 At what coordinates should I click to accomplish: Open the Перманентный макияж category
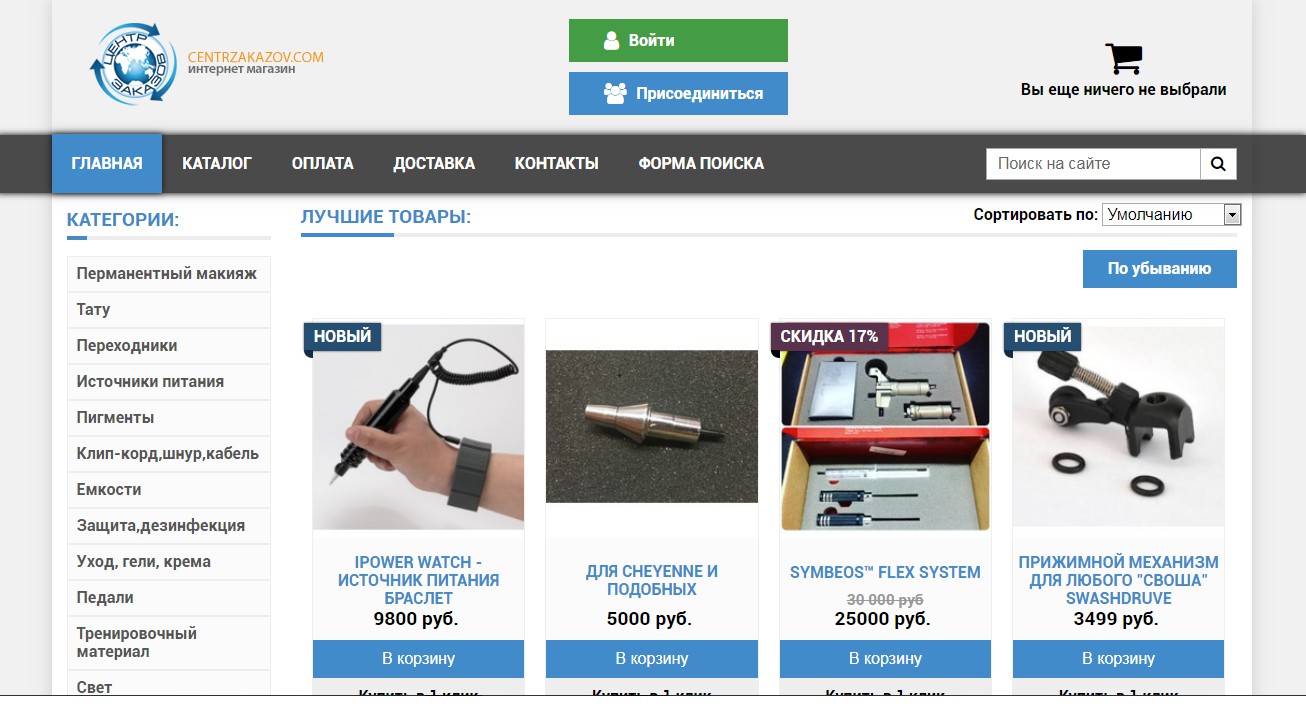168,274
